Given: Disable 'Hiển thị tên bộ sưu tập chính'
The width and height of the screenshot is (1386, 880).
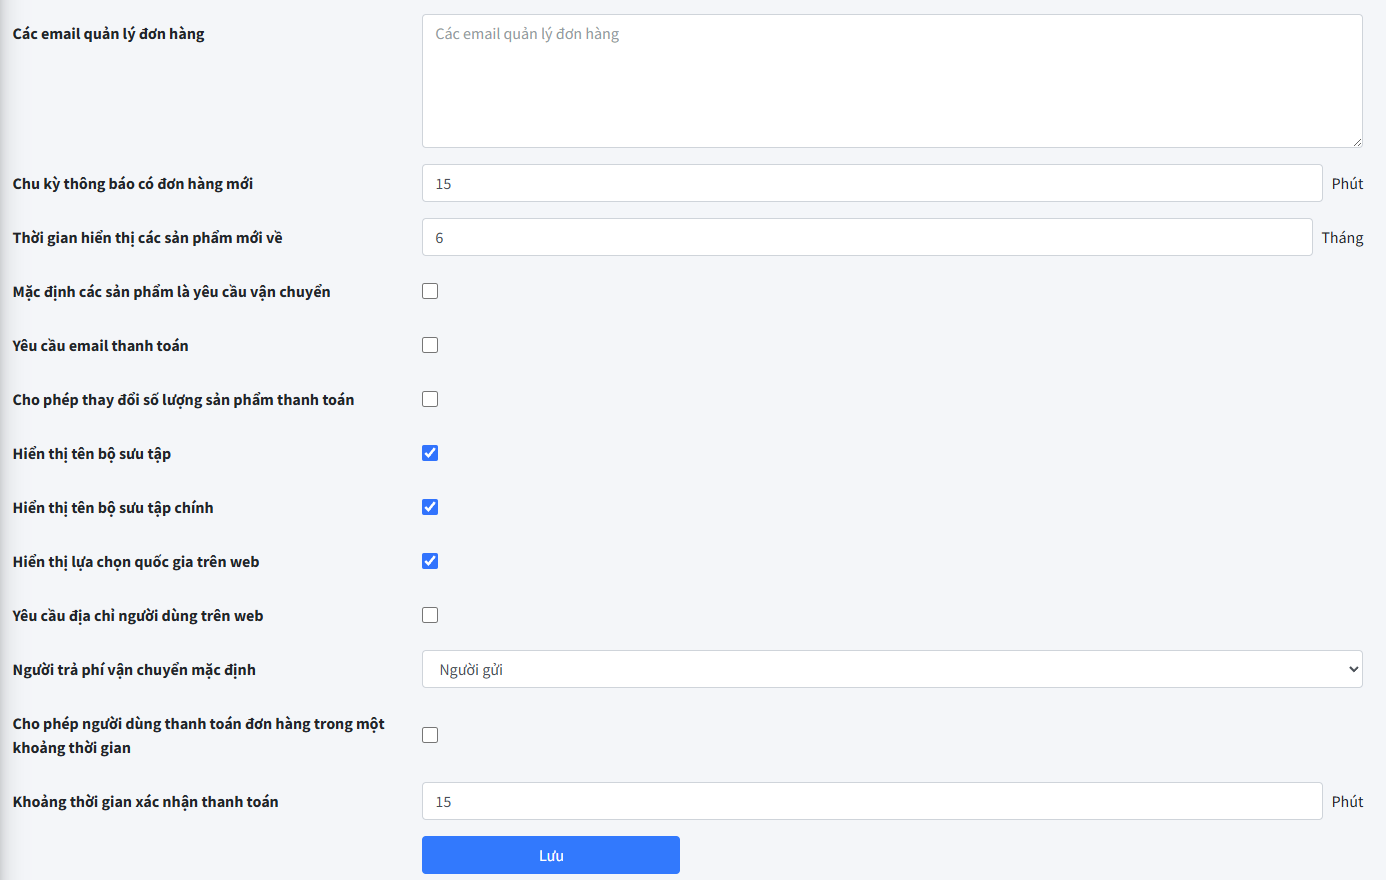Looking at the screenshot, I should point(430,507).
